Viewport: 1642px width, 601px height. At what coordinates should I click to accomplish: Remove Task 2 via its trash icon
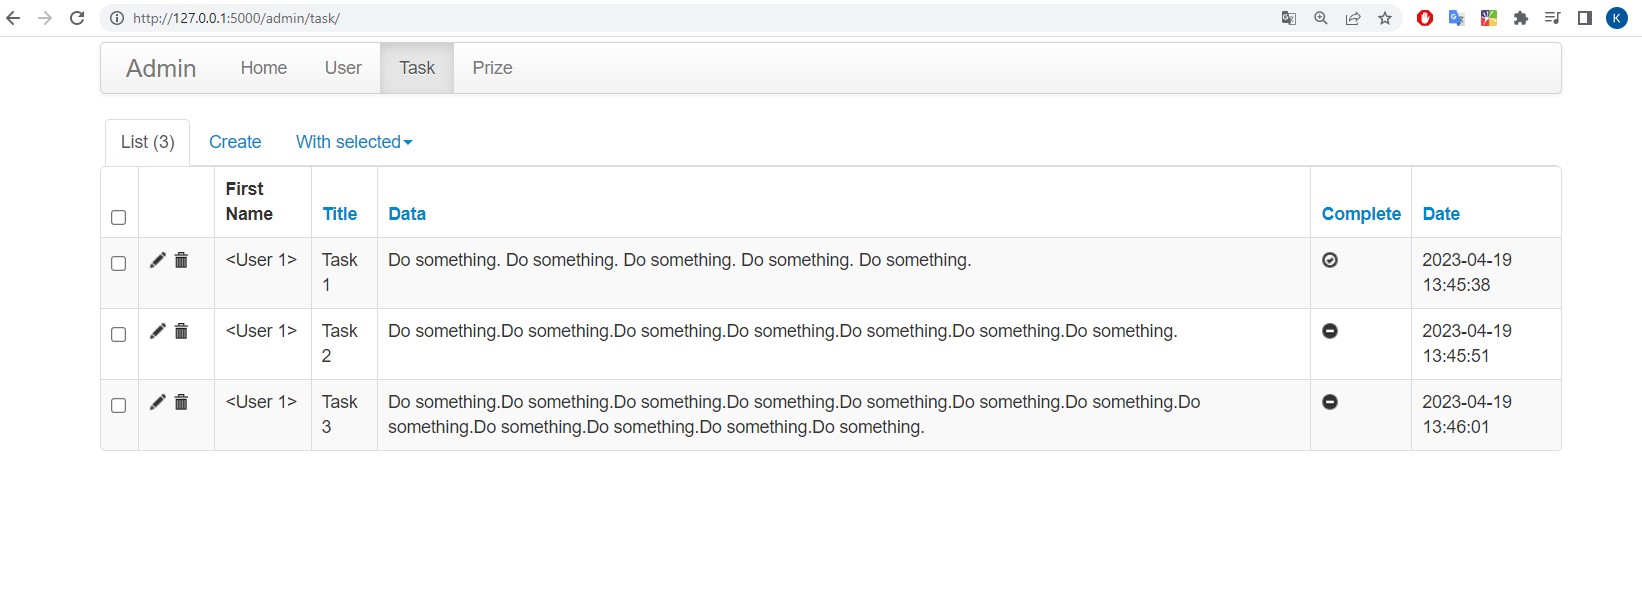point(181,331)
